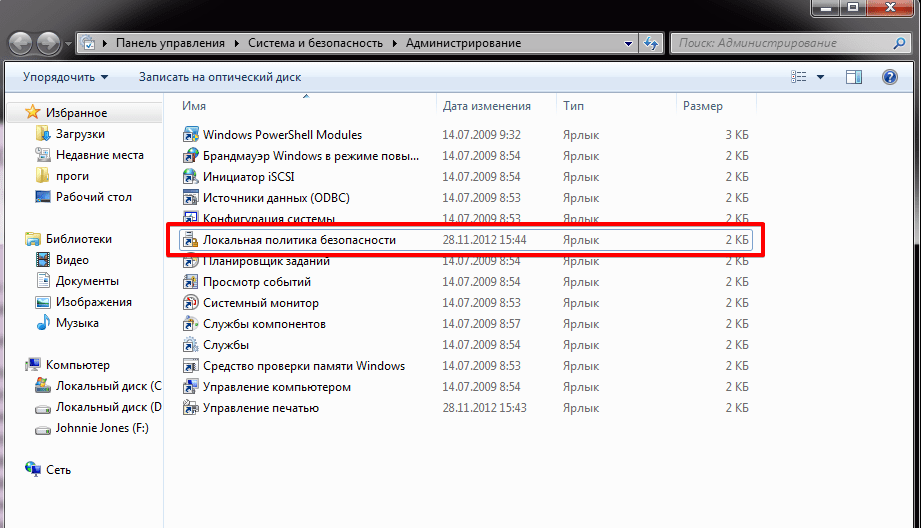Click the Back navigation arrow button

pyautogui.click(x=21, y=43)
